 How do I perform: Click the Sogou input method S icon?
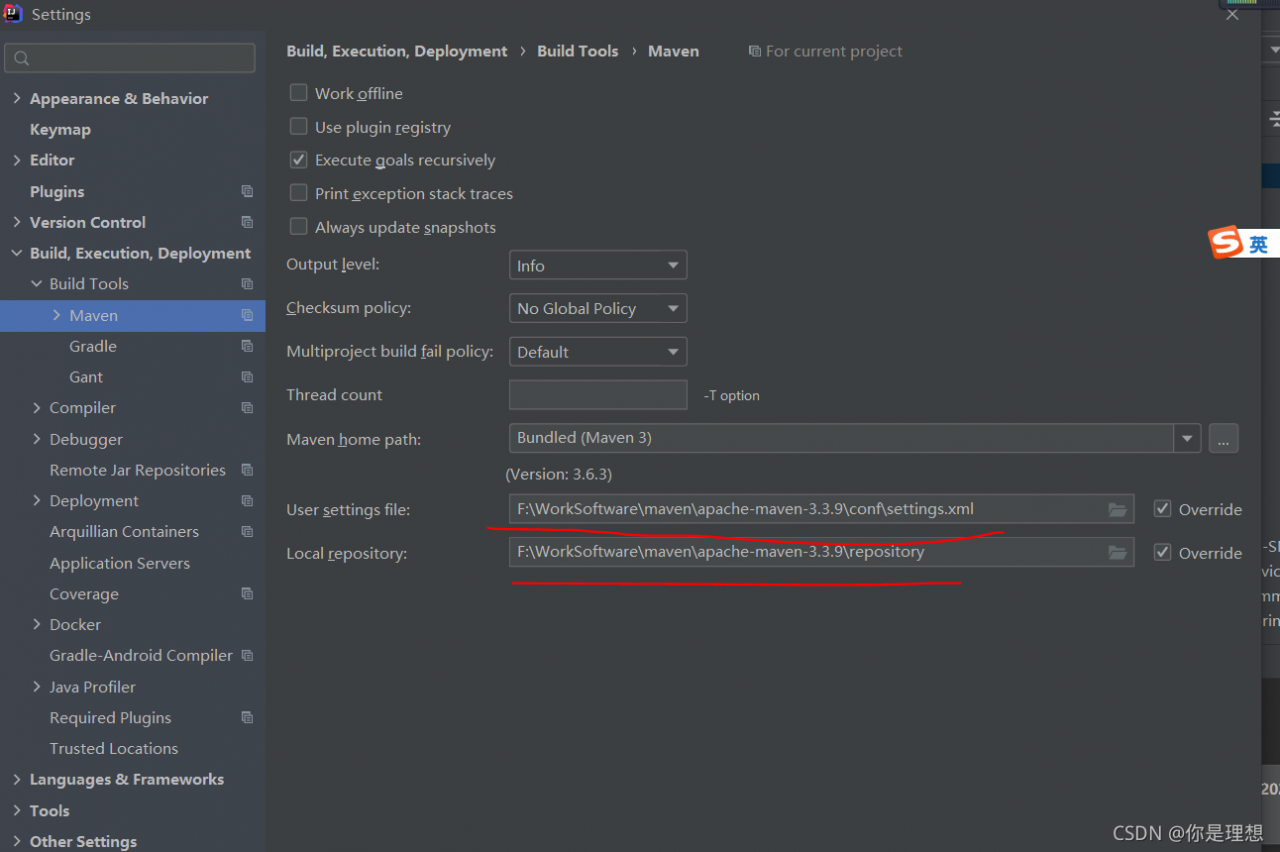1225,243
